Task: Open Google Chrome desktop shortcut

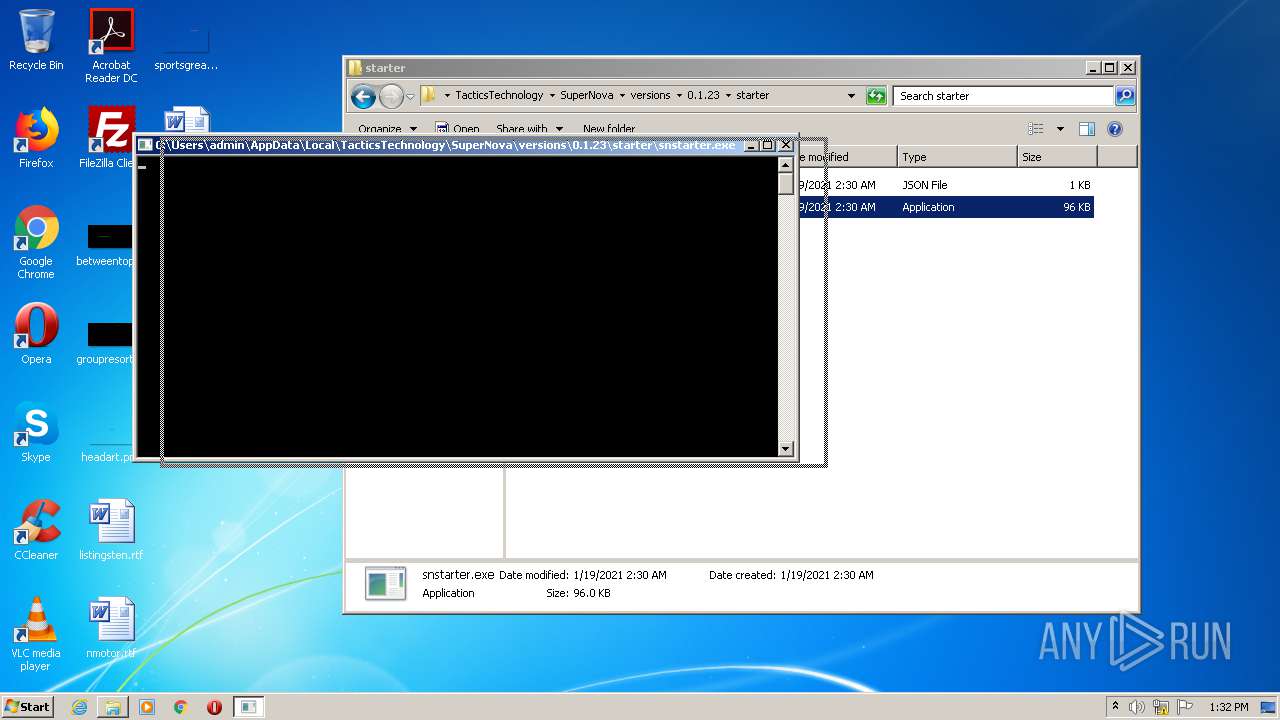Action: (x=36, y=242)
